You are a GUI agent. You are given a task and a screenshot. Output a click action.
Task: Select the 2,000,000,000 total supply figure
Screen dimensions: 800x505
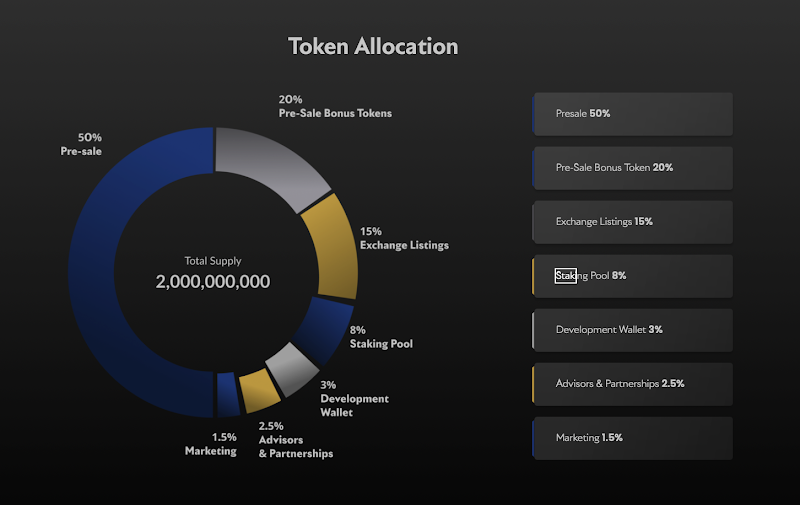click(x=213, y=281)
